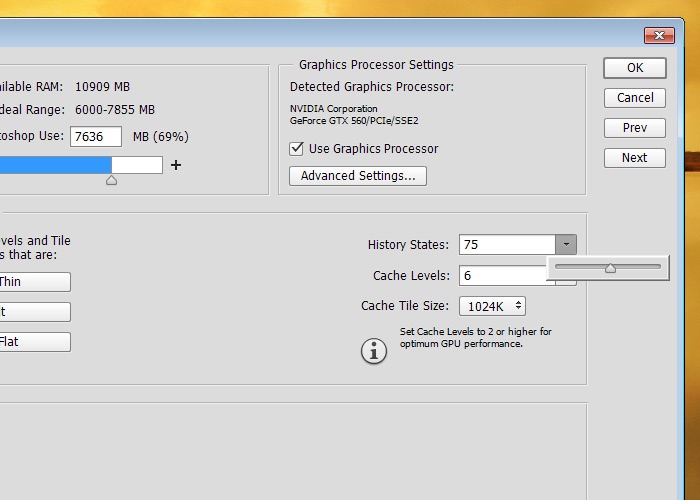Click the History States field showing 75
This screenshot has height=500, width=700.
(507, 245)
